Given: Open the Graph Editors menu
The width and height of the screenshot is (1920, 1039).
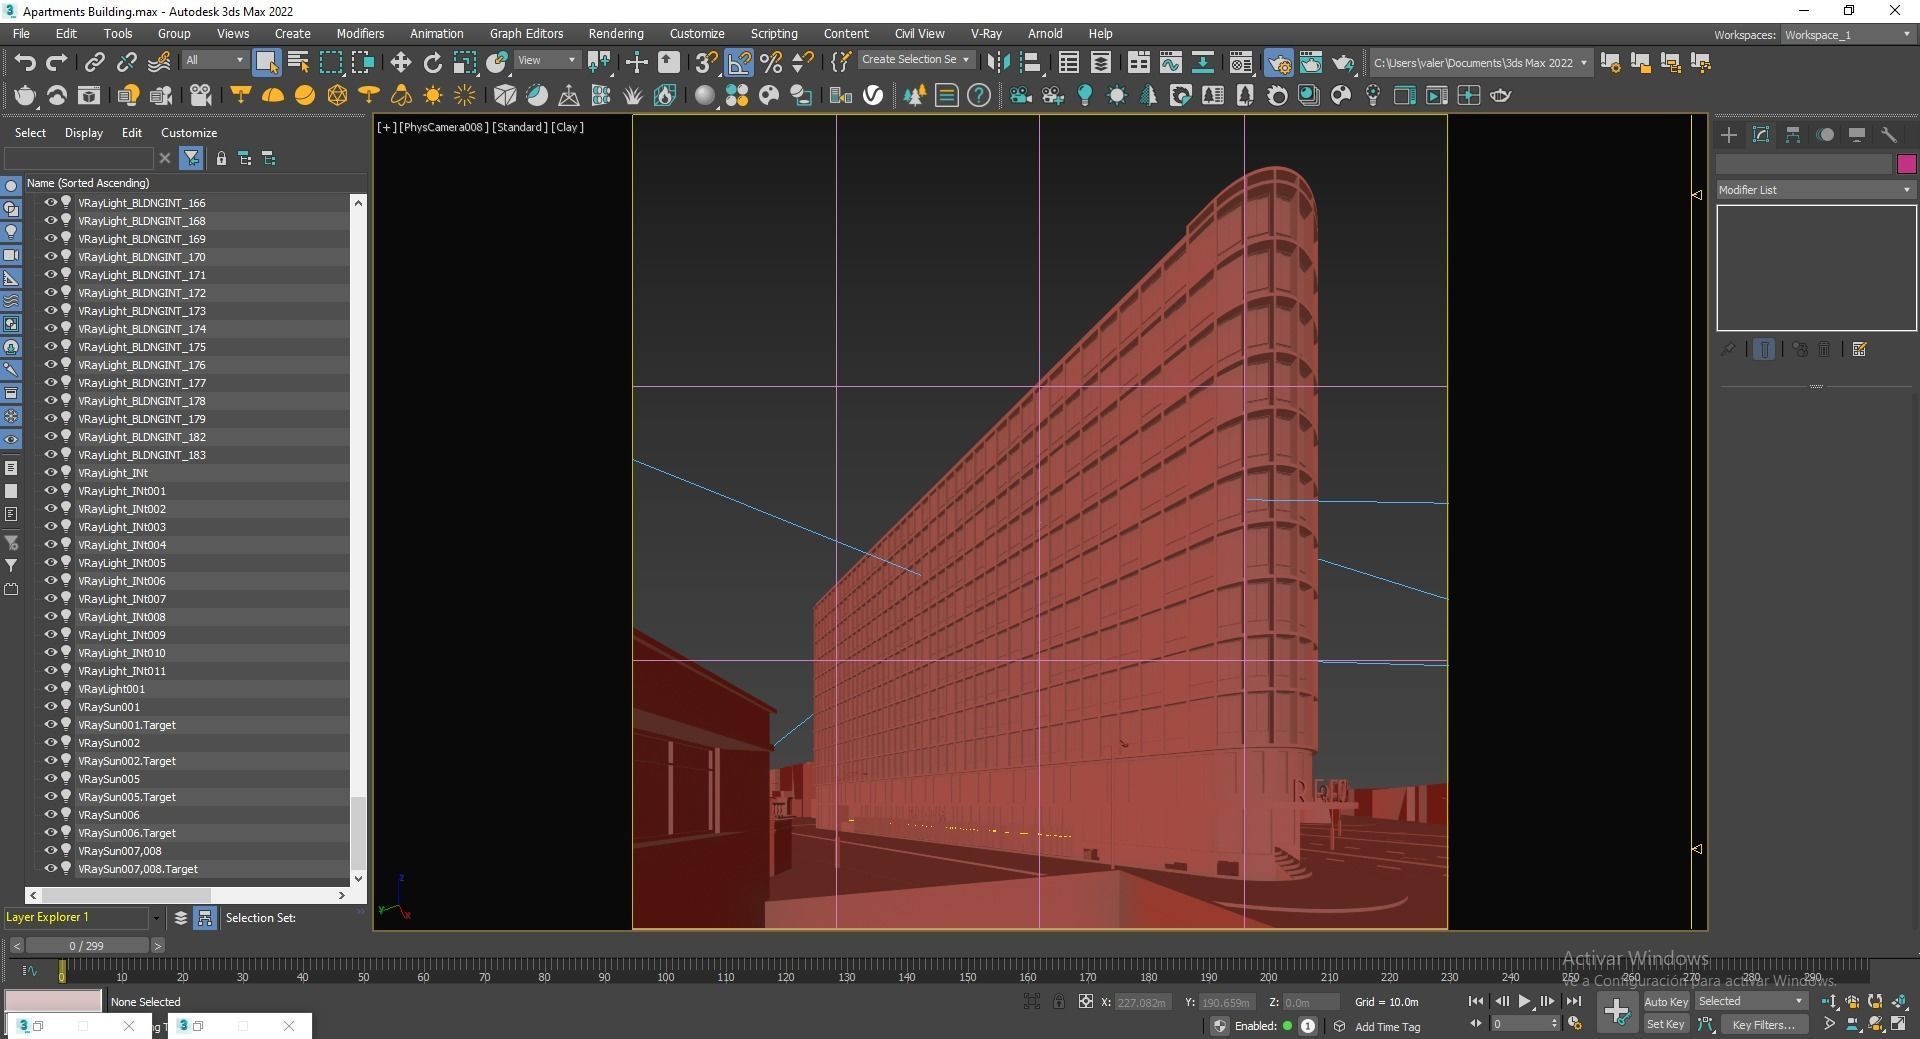Looking at the screenshot, I should click(526, 33).
